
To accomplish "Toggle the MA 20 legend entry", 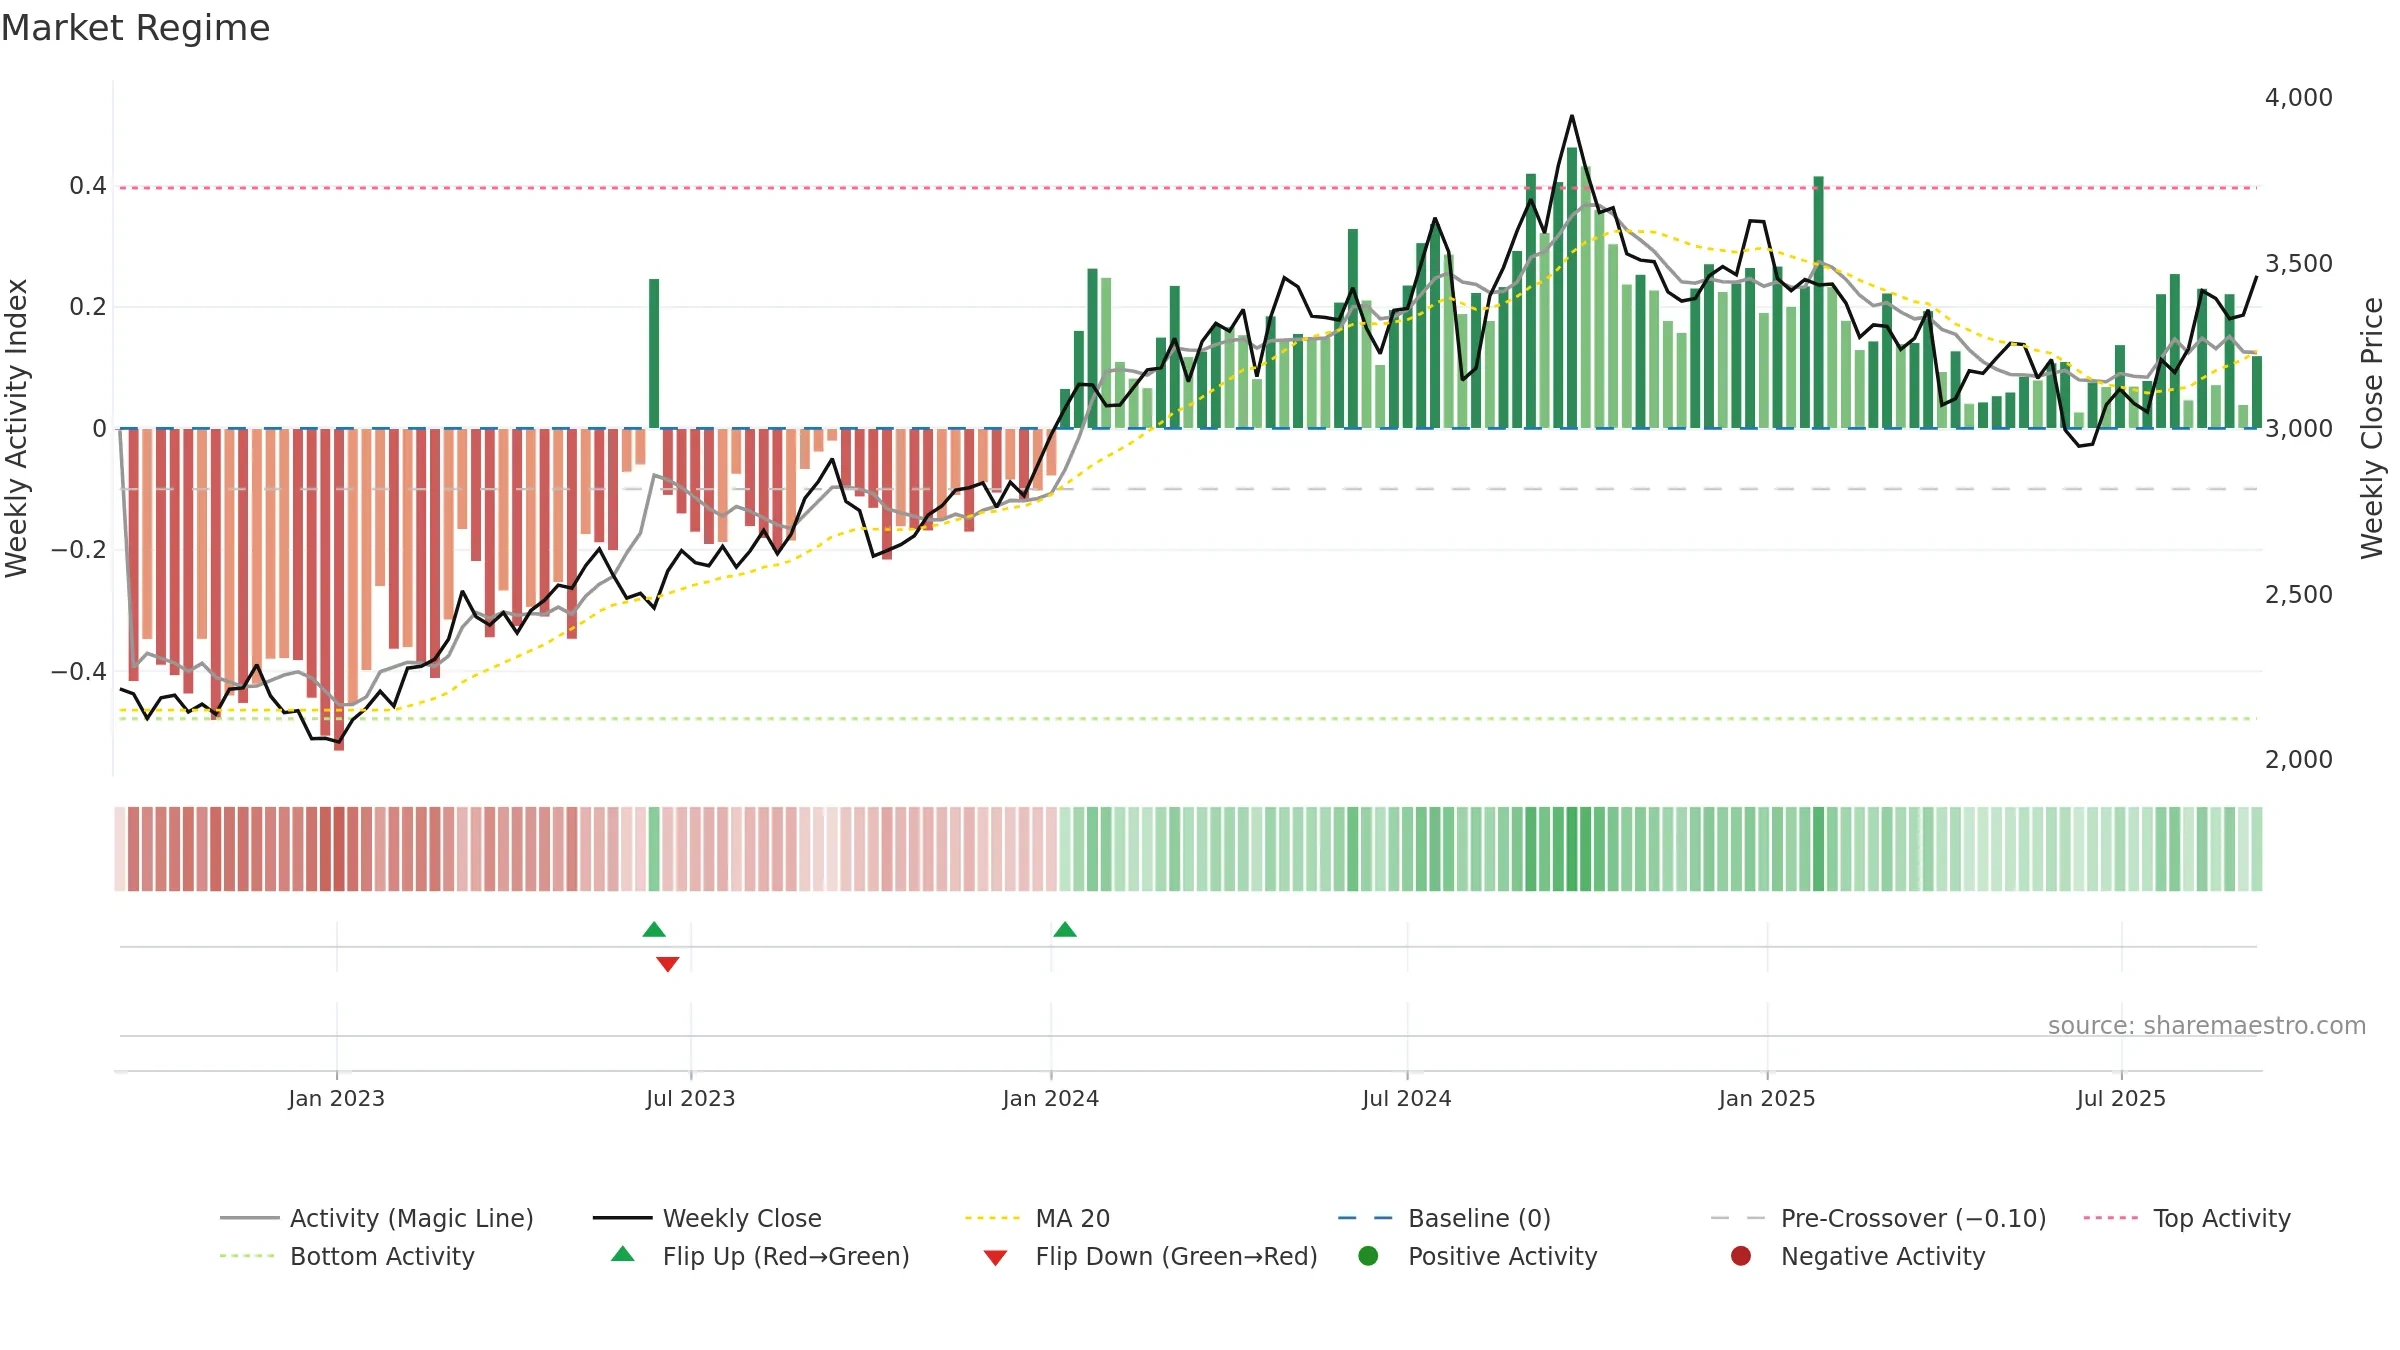I will pyautogui.click(x=1037, y=1218).
